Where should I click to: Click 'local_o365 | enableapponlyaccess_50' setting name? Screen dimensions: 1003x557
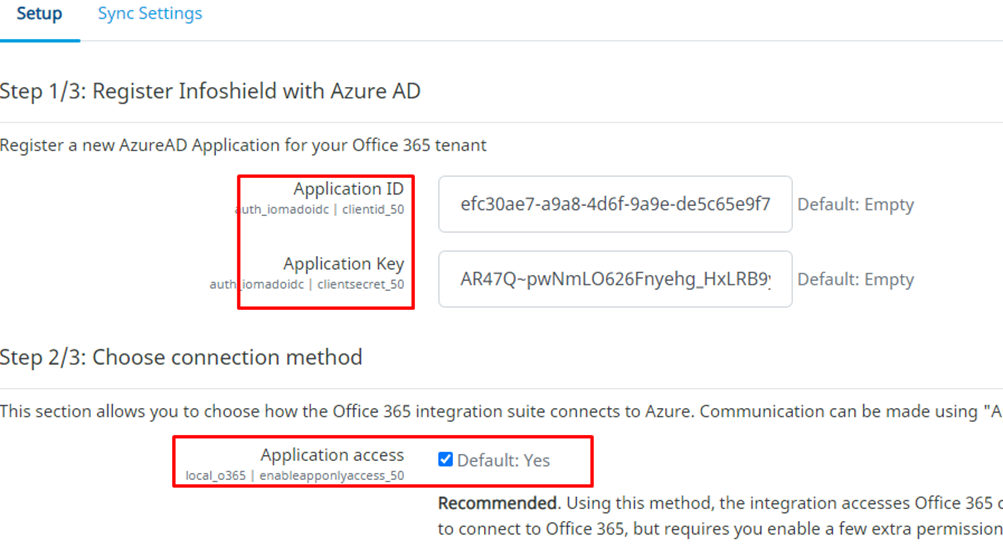click(x=295, y=475)
